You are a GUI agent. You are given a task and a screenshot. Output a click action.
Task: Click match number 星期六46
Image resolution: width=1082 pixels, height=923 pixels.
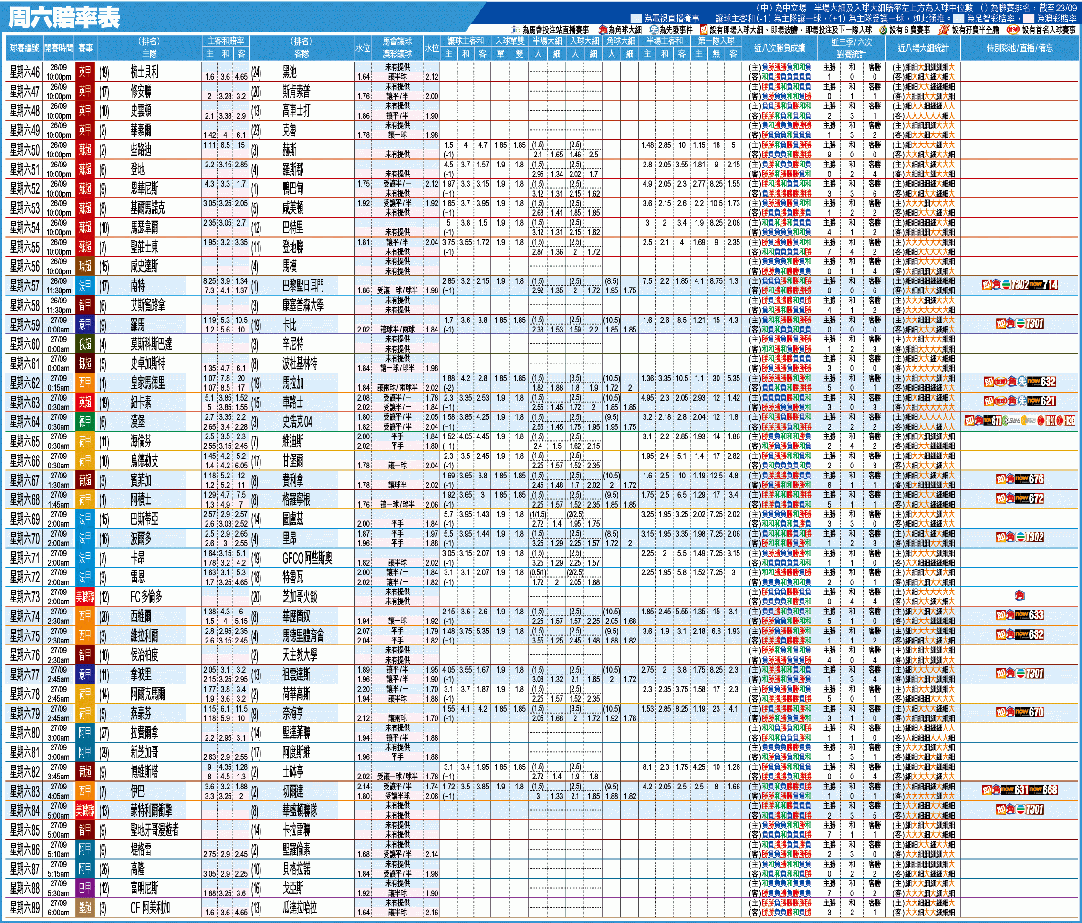(x=25, y=72)
